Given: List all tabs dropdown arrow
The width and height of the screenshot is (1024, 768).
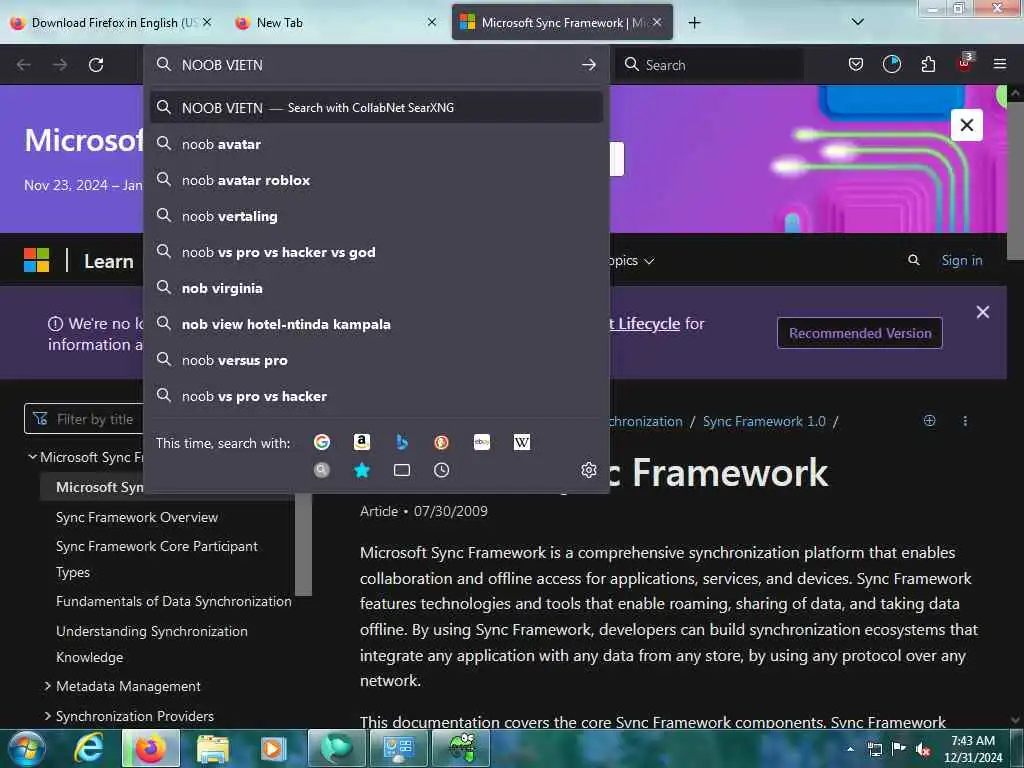Looking at the screenshot, I should 858,22.
